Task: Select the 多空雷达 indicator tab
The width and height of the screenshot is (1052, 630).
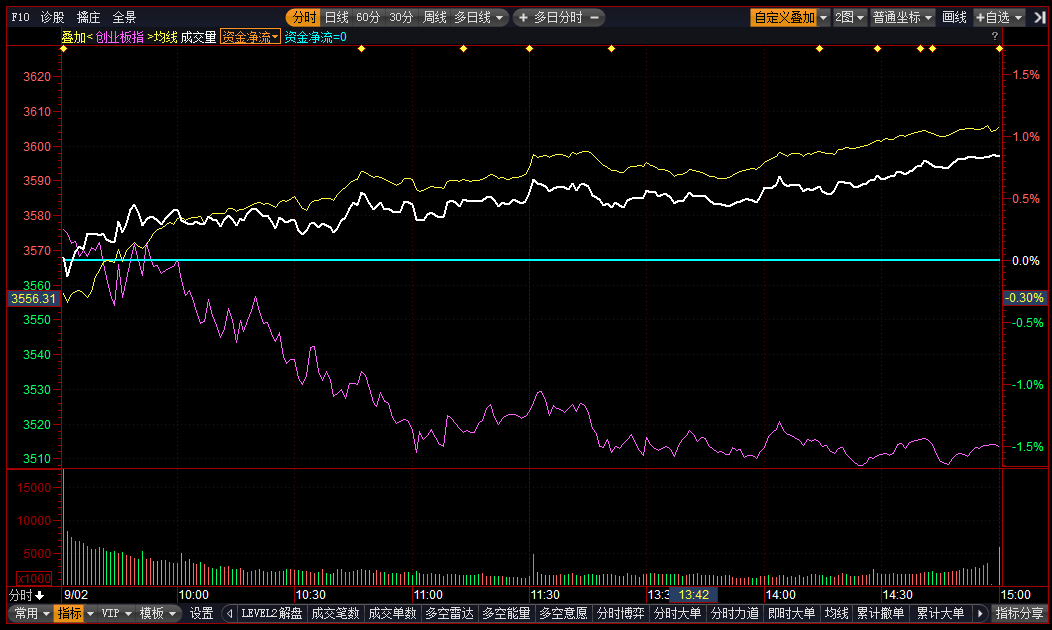Action: point(449,613)
